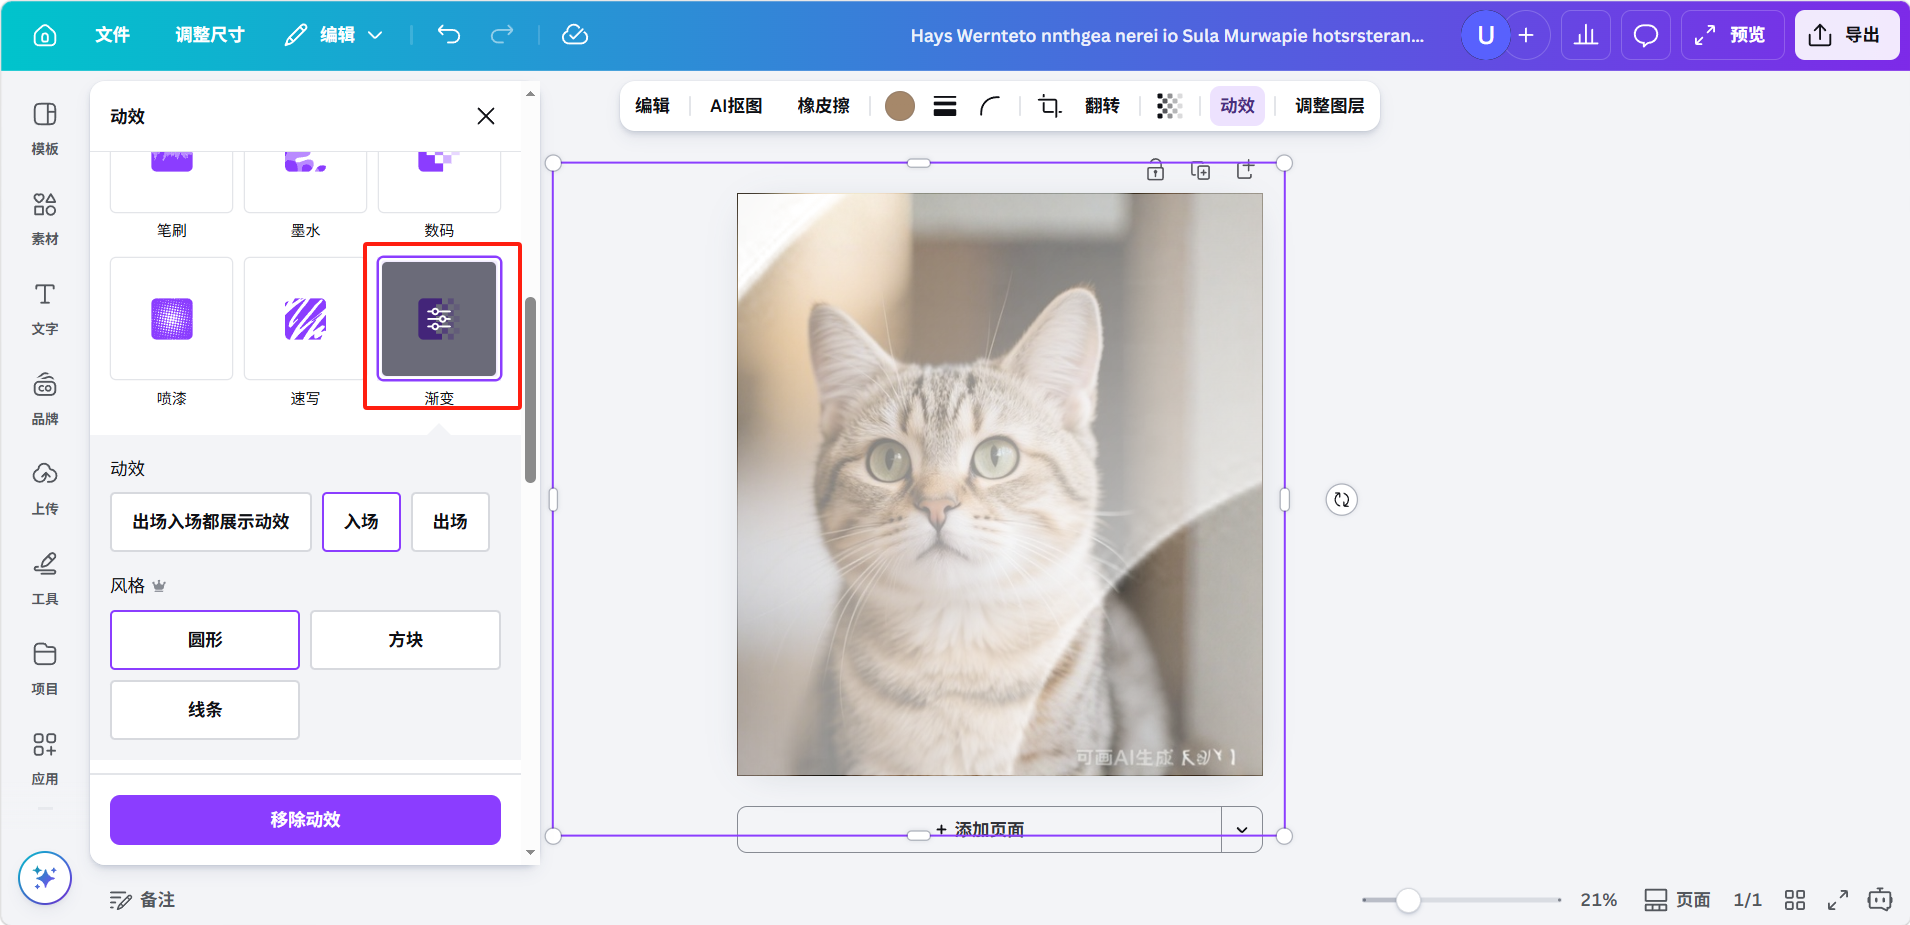
Task: Click the transparency checkerboard icon
Action: [1169, 106]
